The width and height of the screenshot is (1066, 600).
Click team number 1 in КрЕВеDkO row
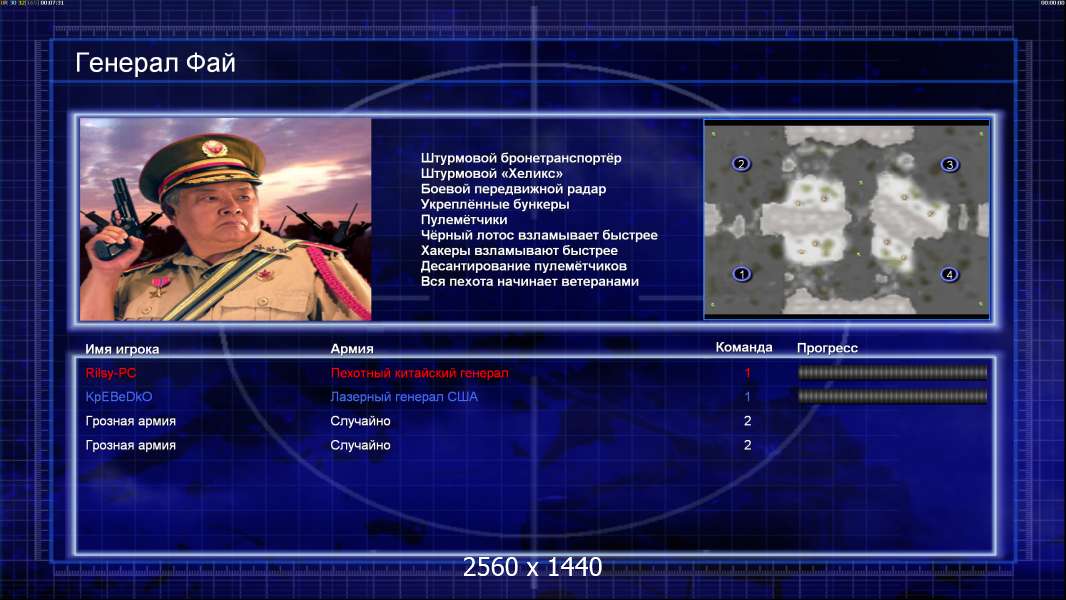[747, 396]
